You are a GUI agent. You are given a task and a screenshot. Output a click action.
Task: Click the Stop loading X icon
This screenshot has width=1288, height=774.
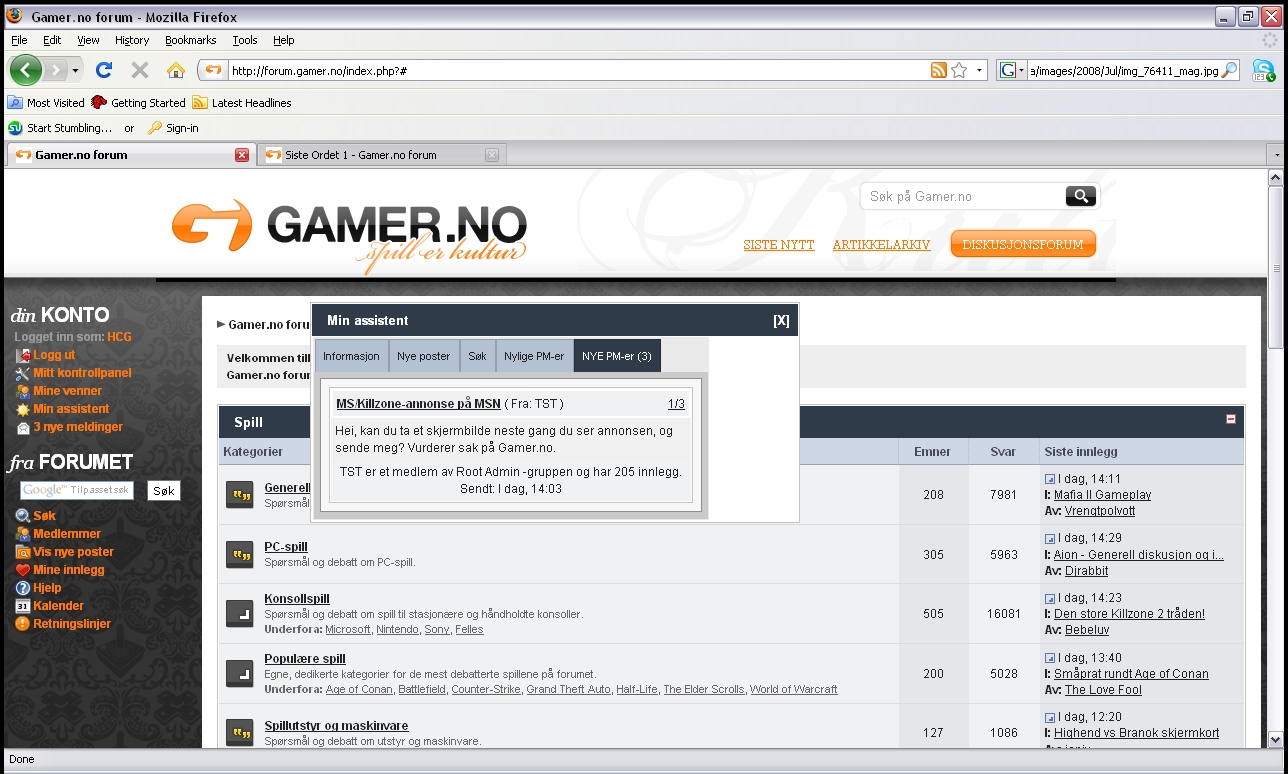[x=140, y=70]
